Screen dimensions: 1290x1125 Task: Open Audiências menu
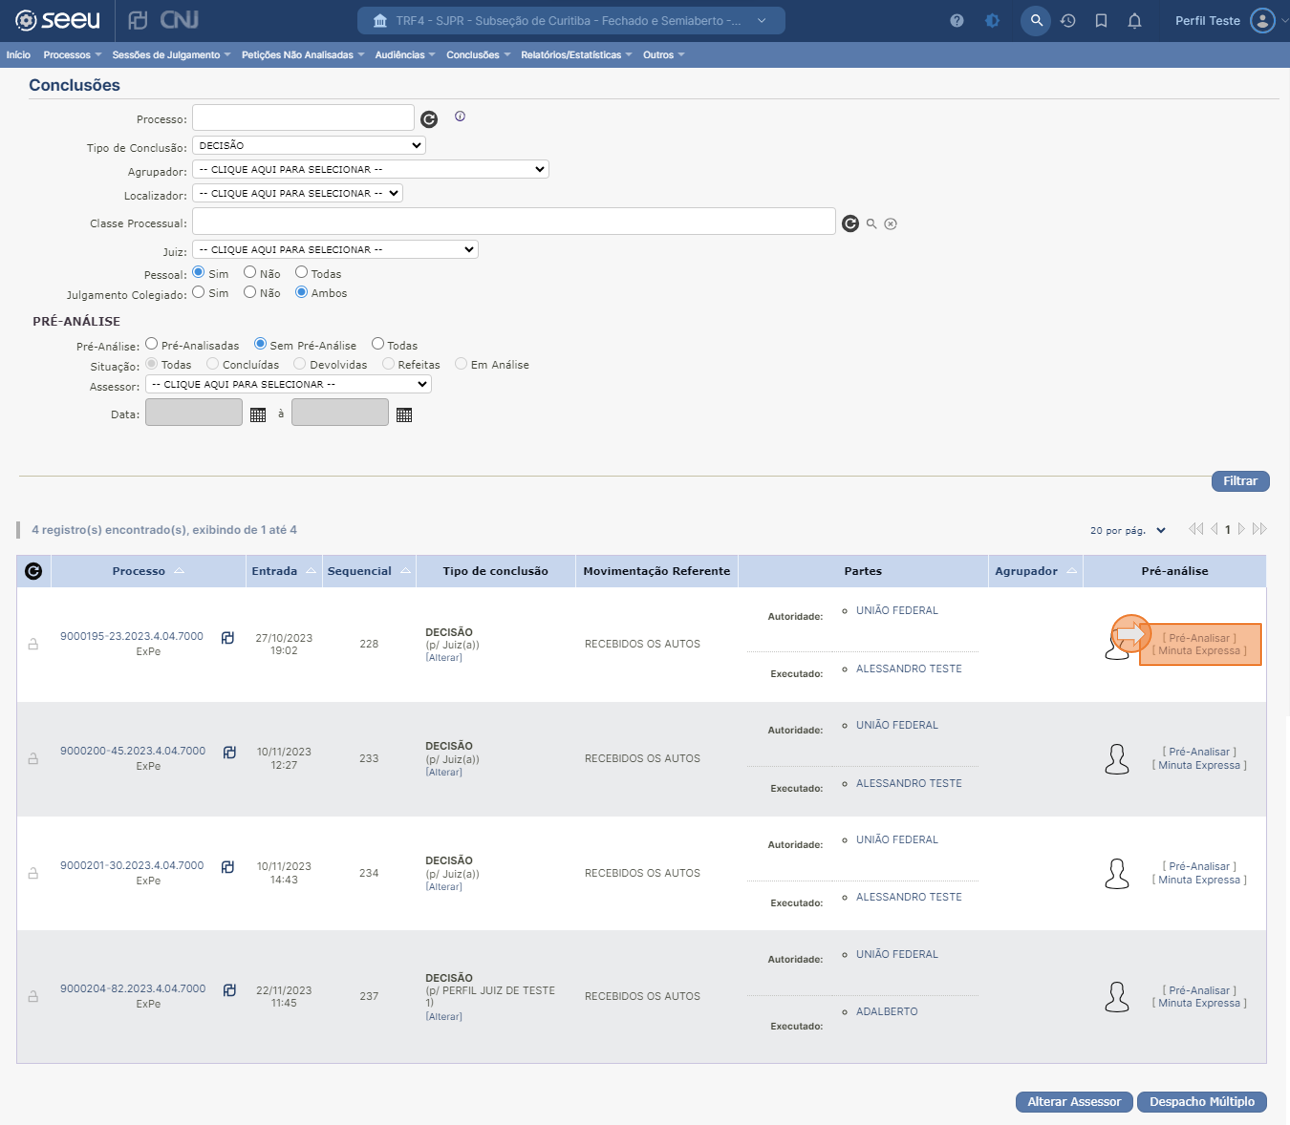click(x=405, y=55)
